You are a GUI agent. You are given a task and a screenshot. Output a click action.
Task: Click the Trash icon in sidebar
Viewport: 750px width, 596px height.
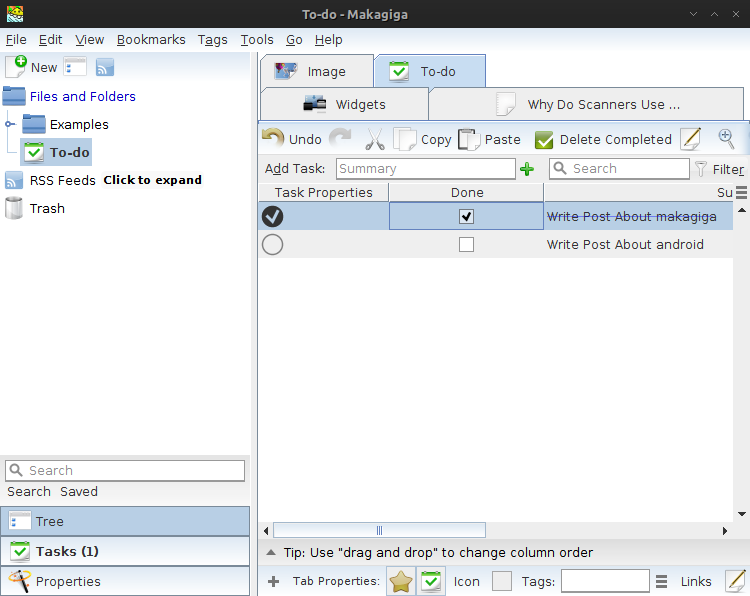coord(14,208)
